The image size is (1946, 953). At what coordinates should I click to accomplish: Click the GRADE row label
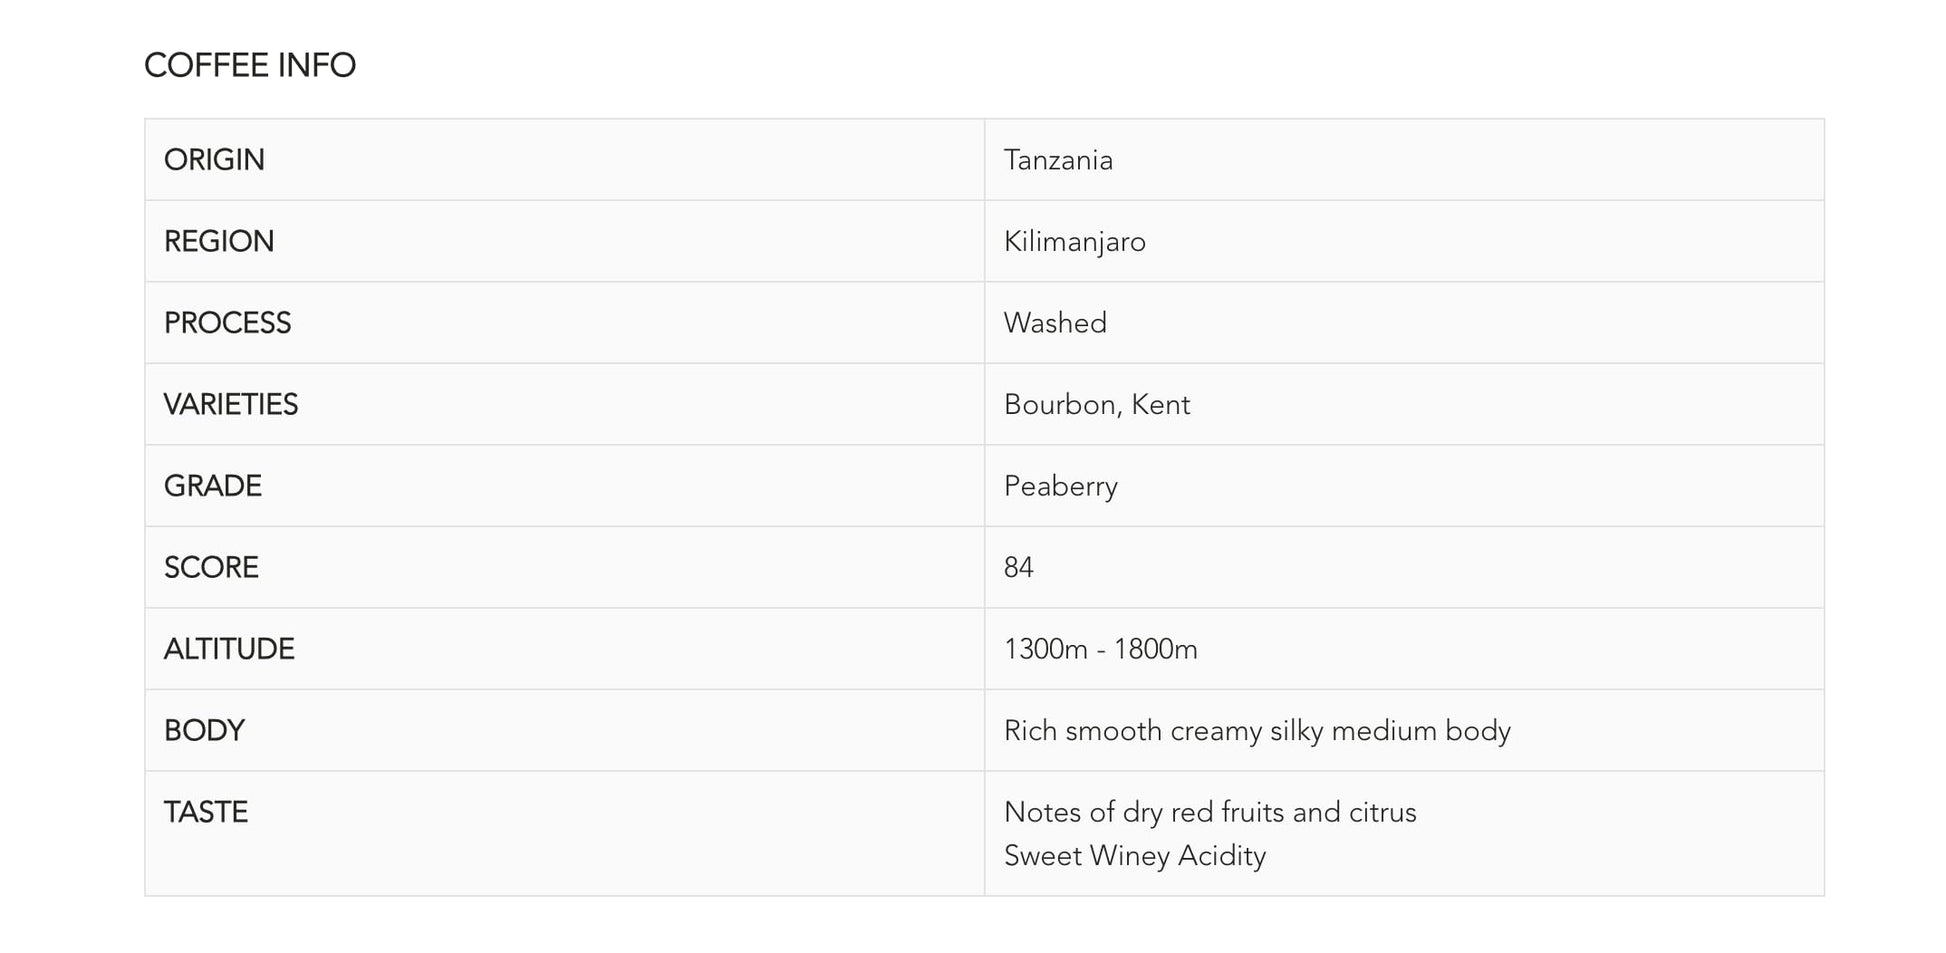coord(212,486)
